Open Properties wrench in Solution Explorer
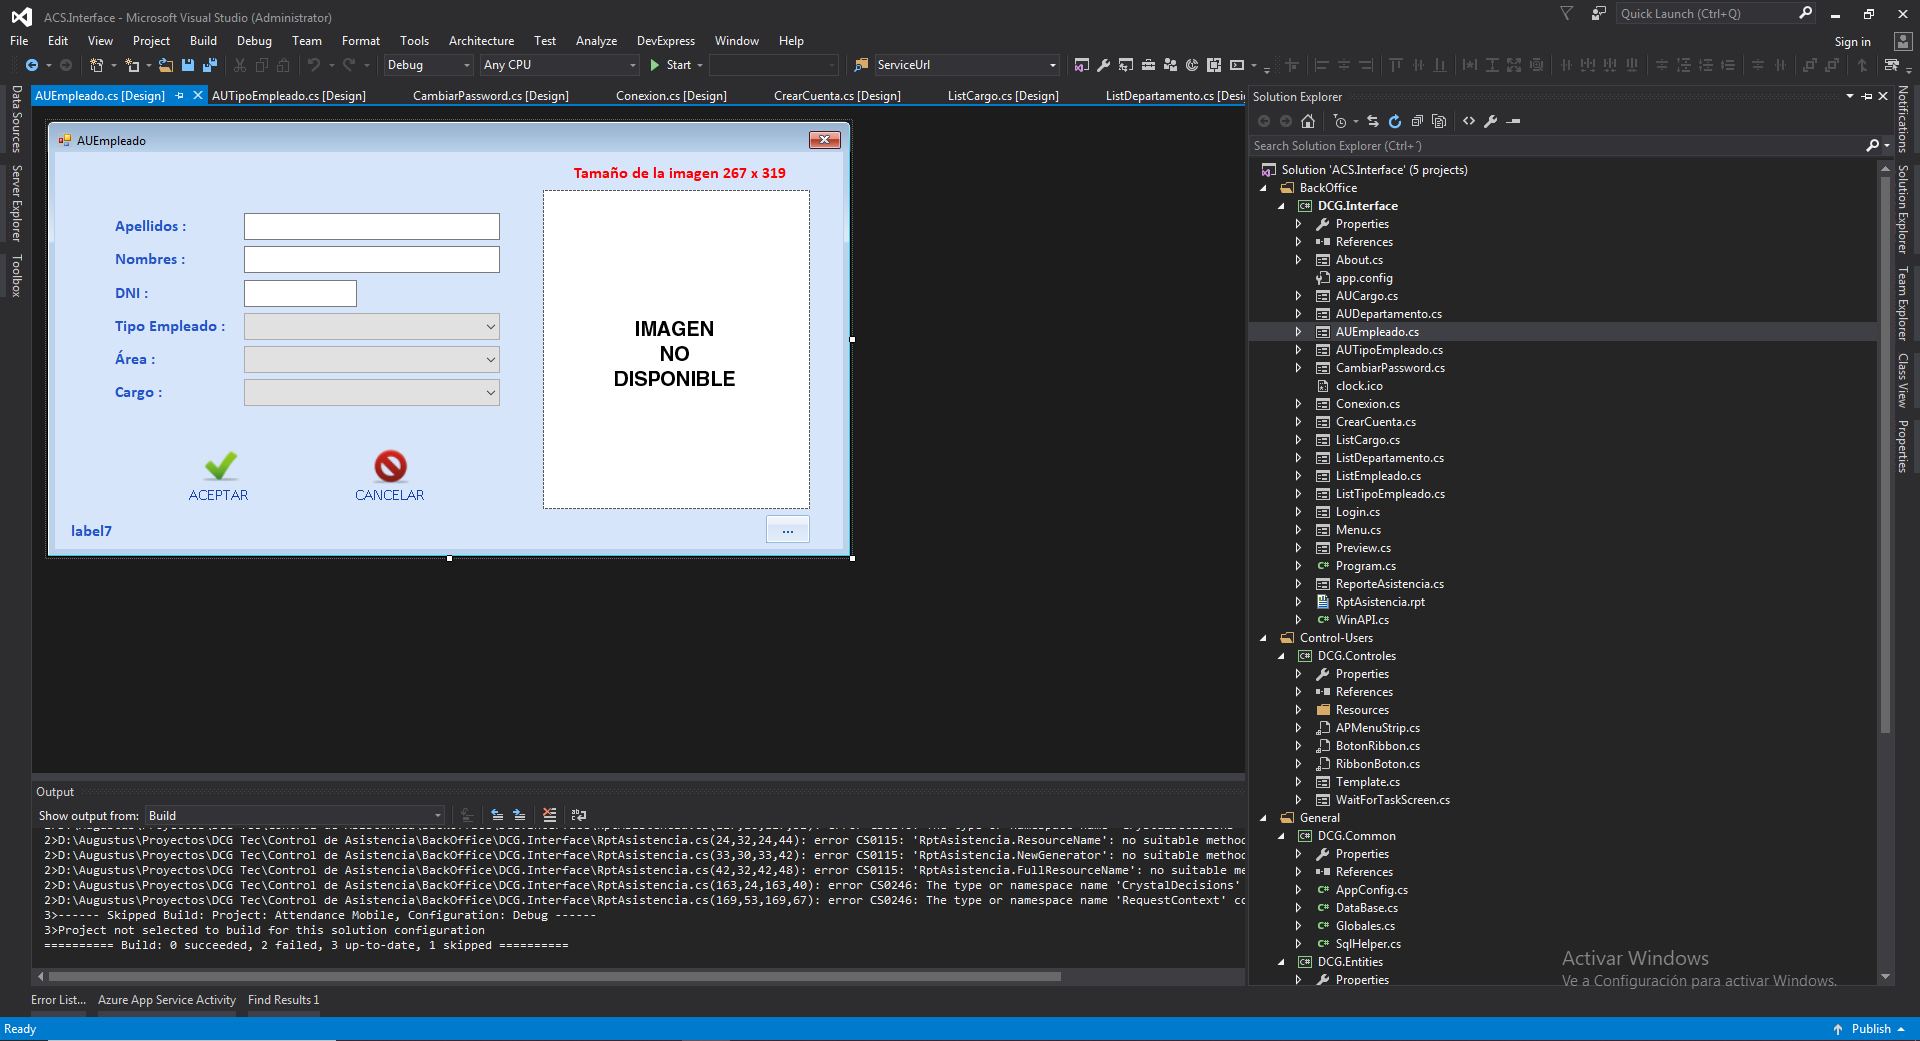Image resolution: width=1920 pixels, height=1041 pixels. 1490,121
